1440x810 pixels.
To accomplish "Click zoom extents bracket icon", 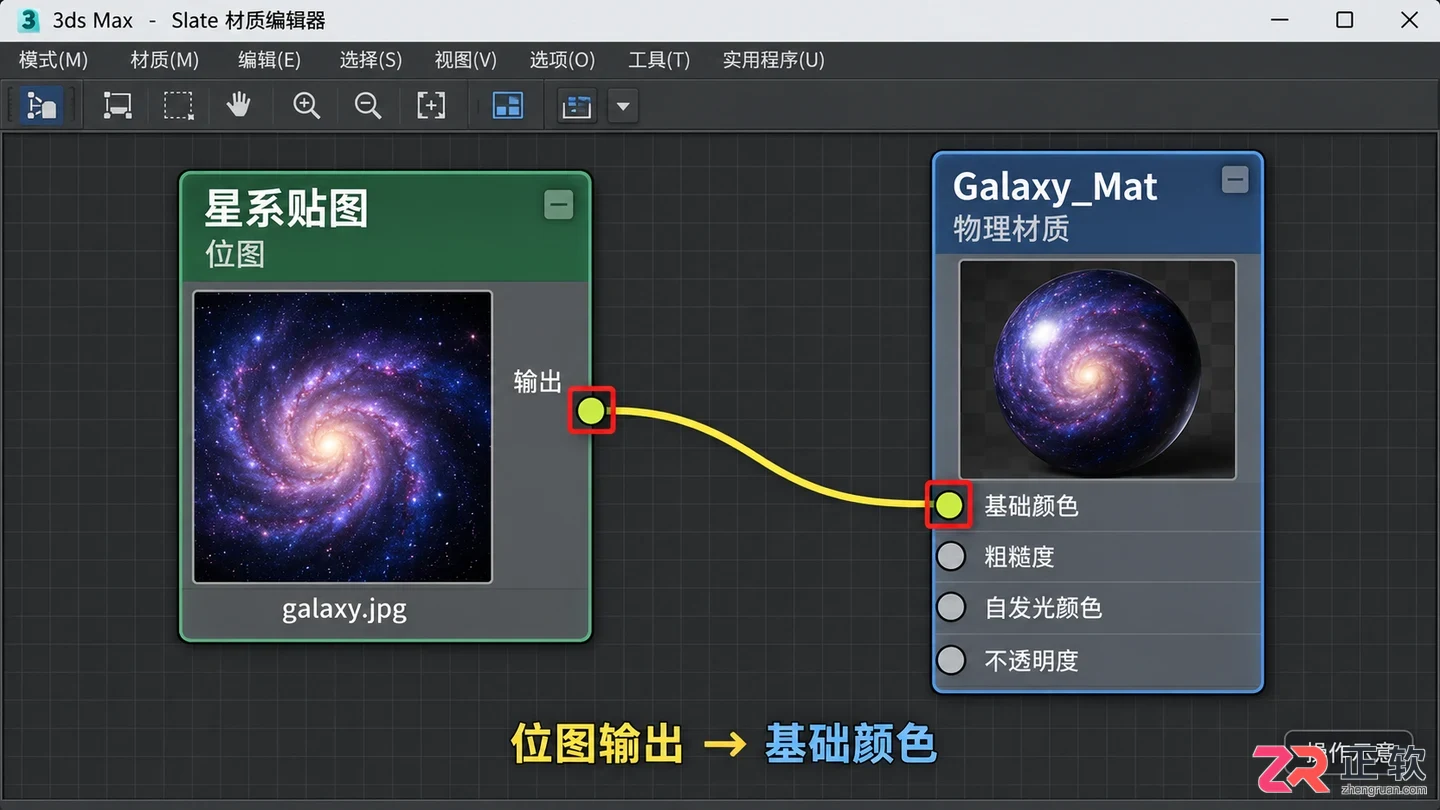I will [431, 105].
